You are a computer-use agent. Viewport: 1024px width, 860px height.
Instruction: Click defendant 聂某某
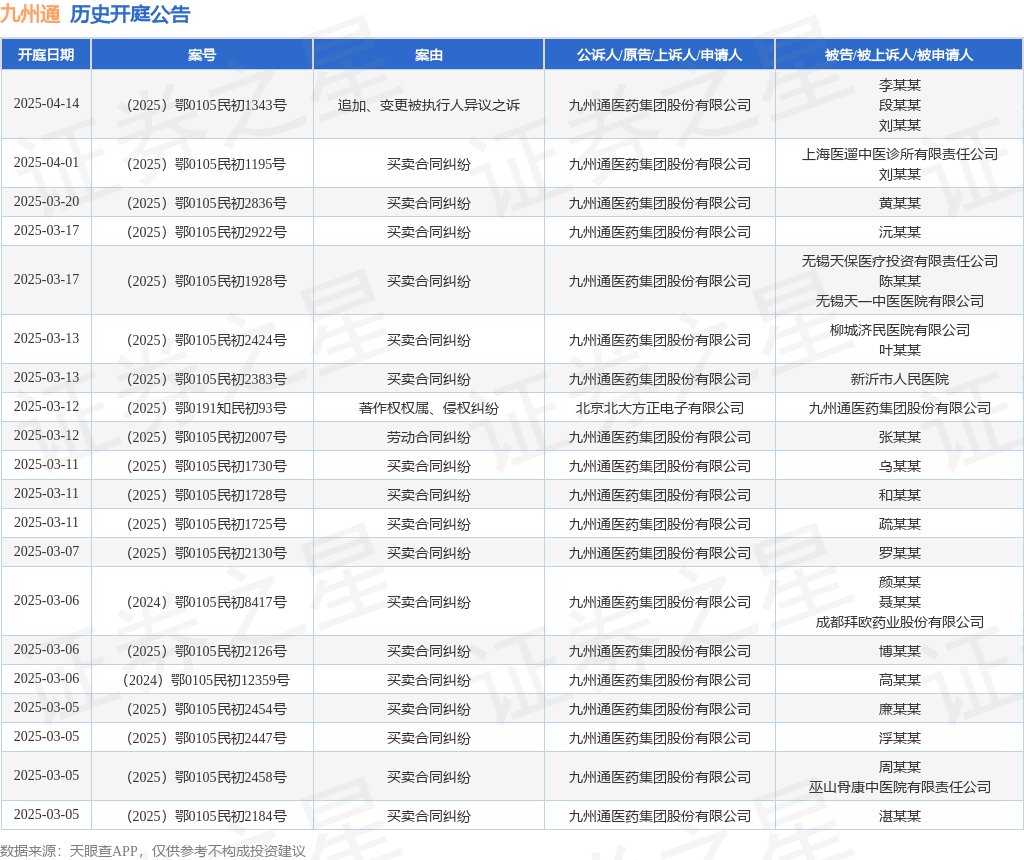pyautogui.click(x=900, y=602)
